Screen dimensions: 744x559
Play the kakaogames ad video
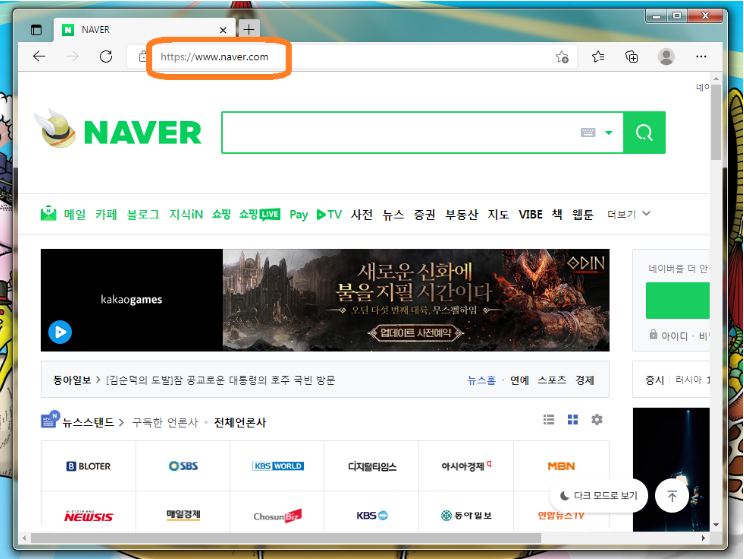(x=60, y=332)
